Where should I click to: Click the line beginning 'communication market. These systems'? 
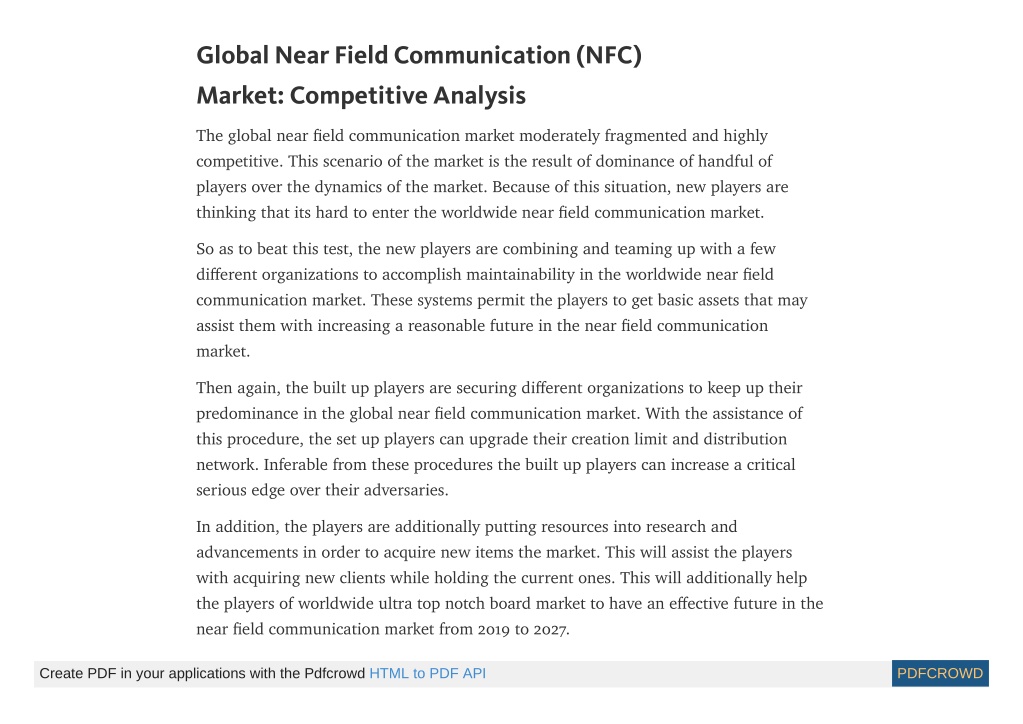click(x=502, y=300)
